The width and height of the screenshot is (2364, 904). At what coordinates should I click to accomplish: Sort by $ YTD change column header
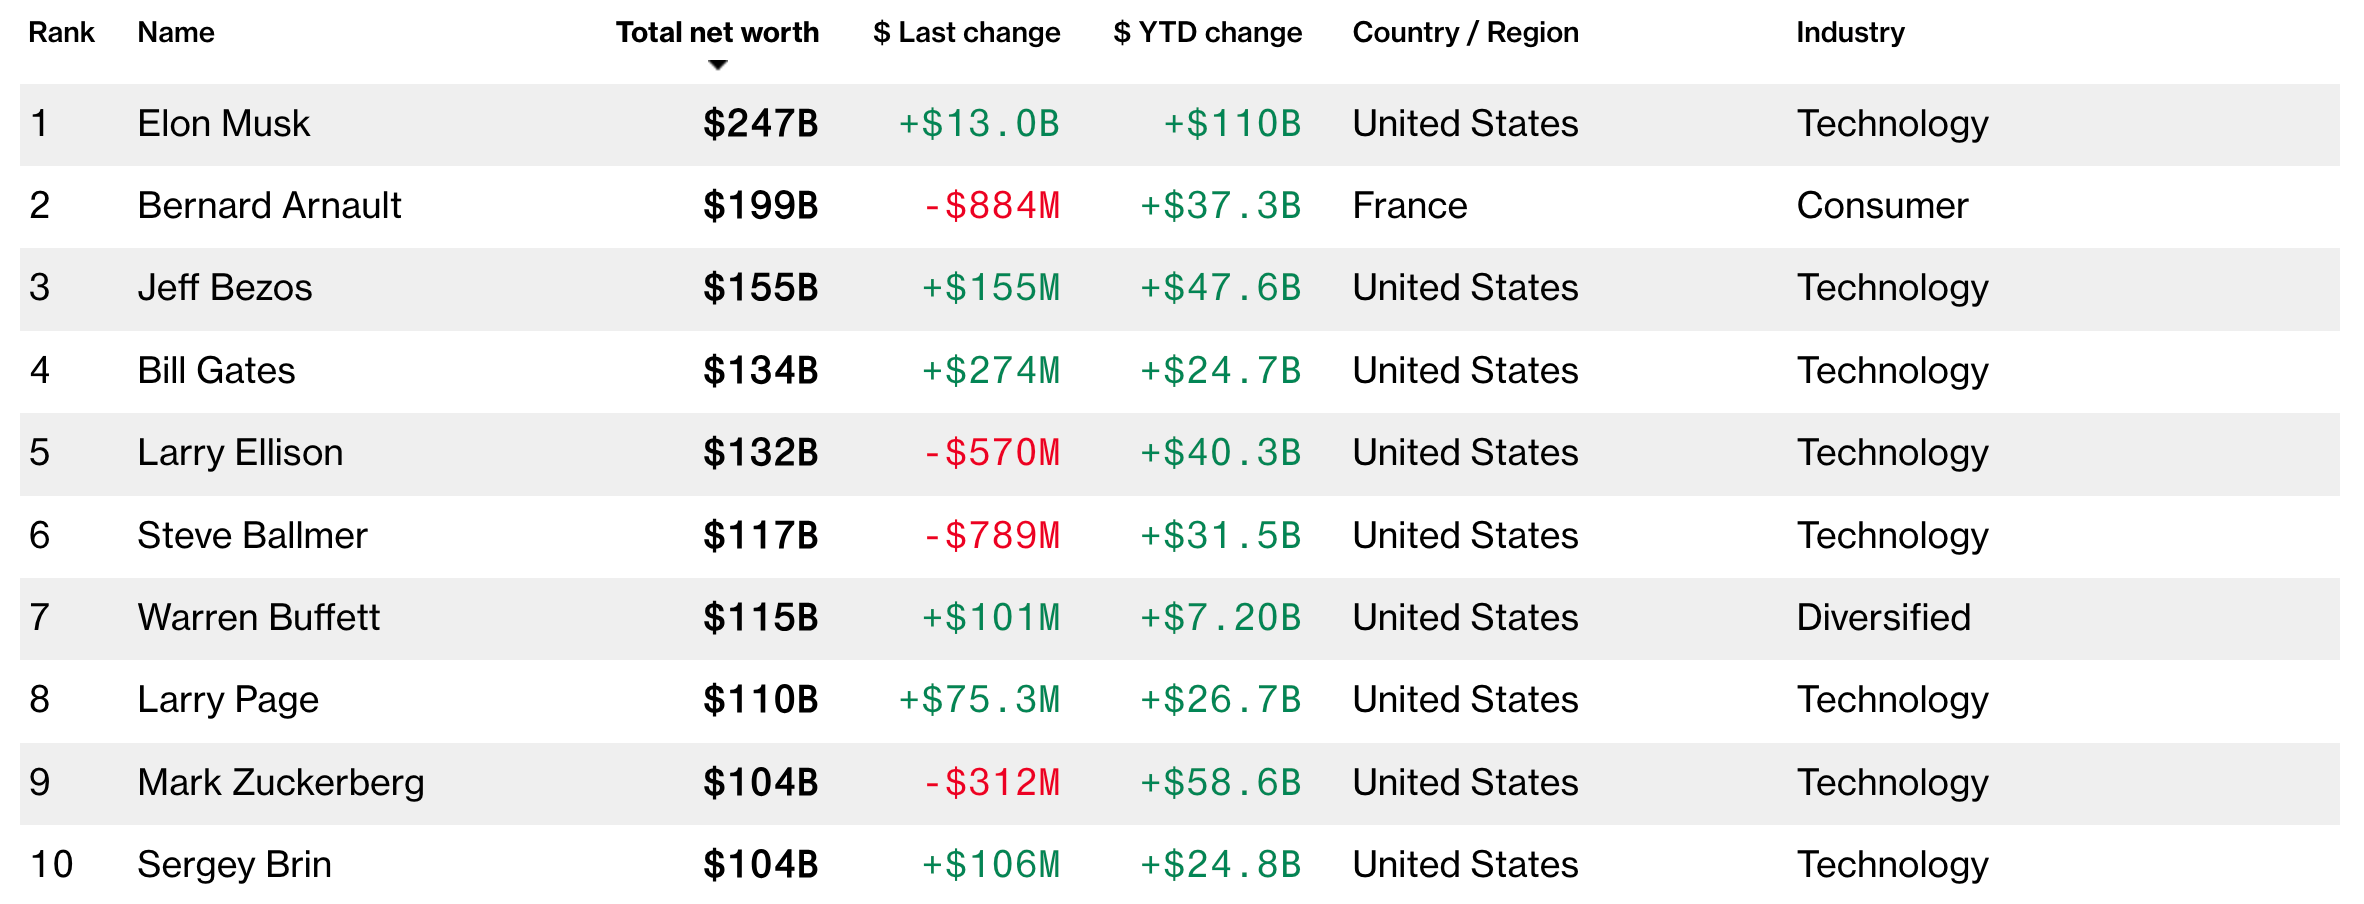pos(1207,32)
